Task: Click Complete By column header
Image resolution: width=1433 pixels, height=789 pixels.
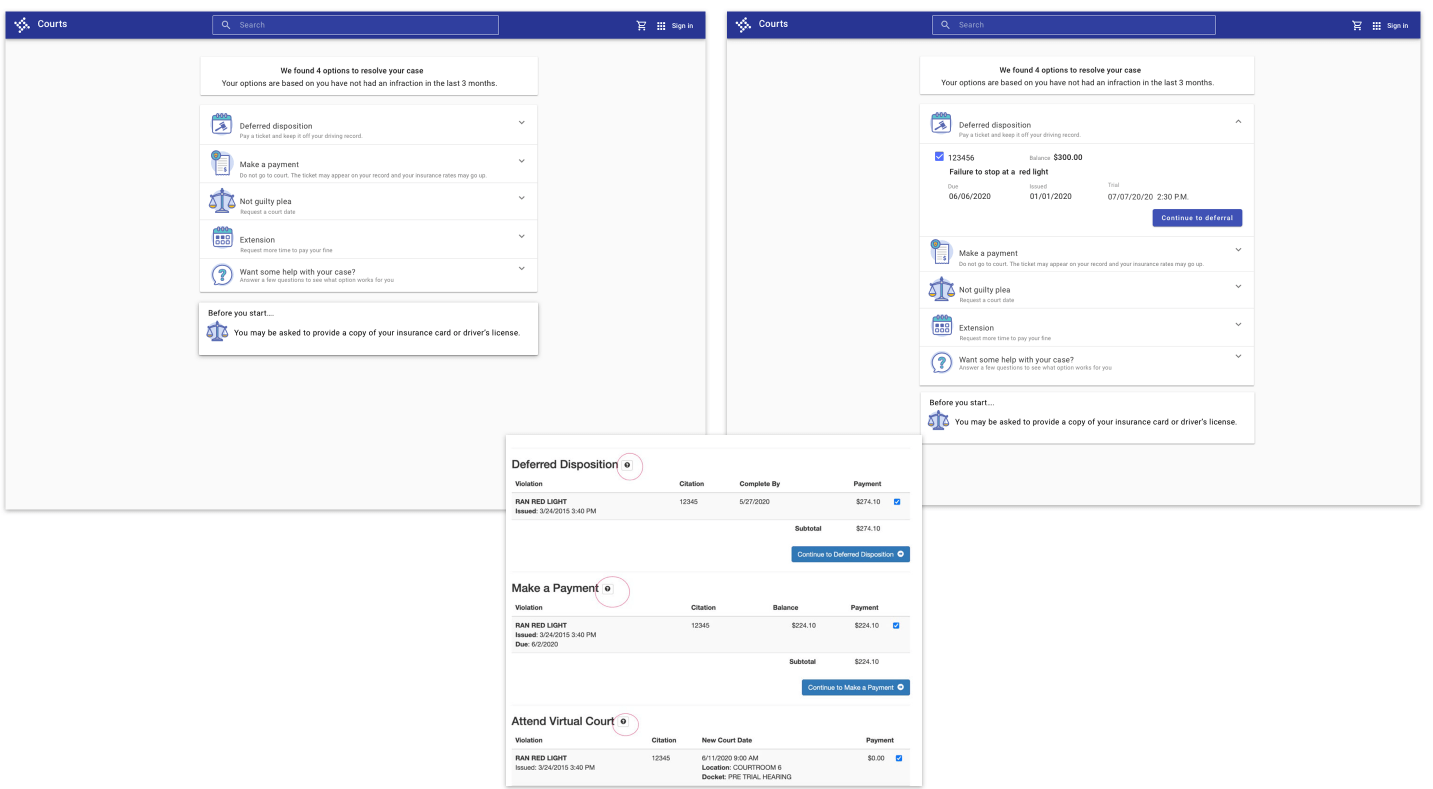Action: pyautogui.click(x=760, y=484)
